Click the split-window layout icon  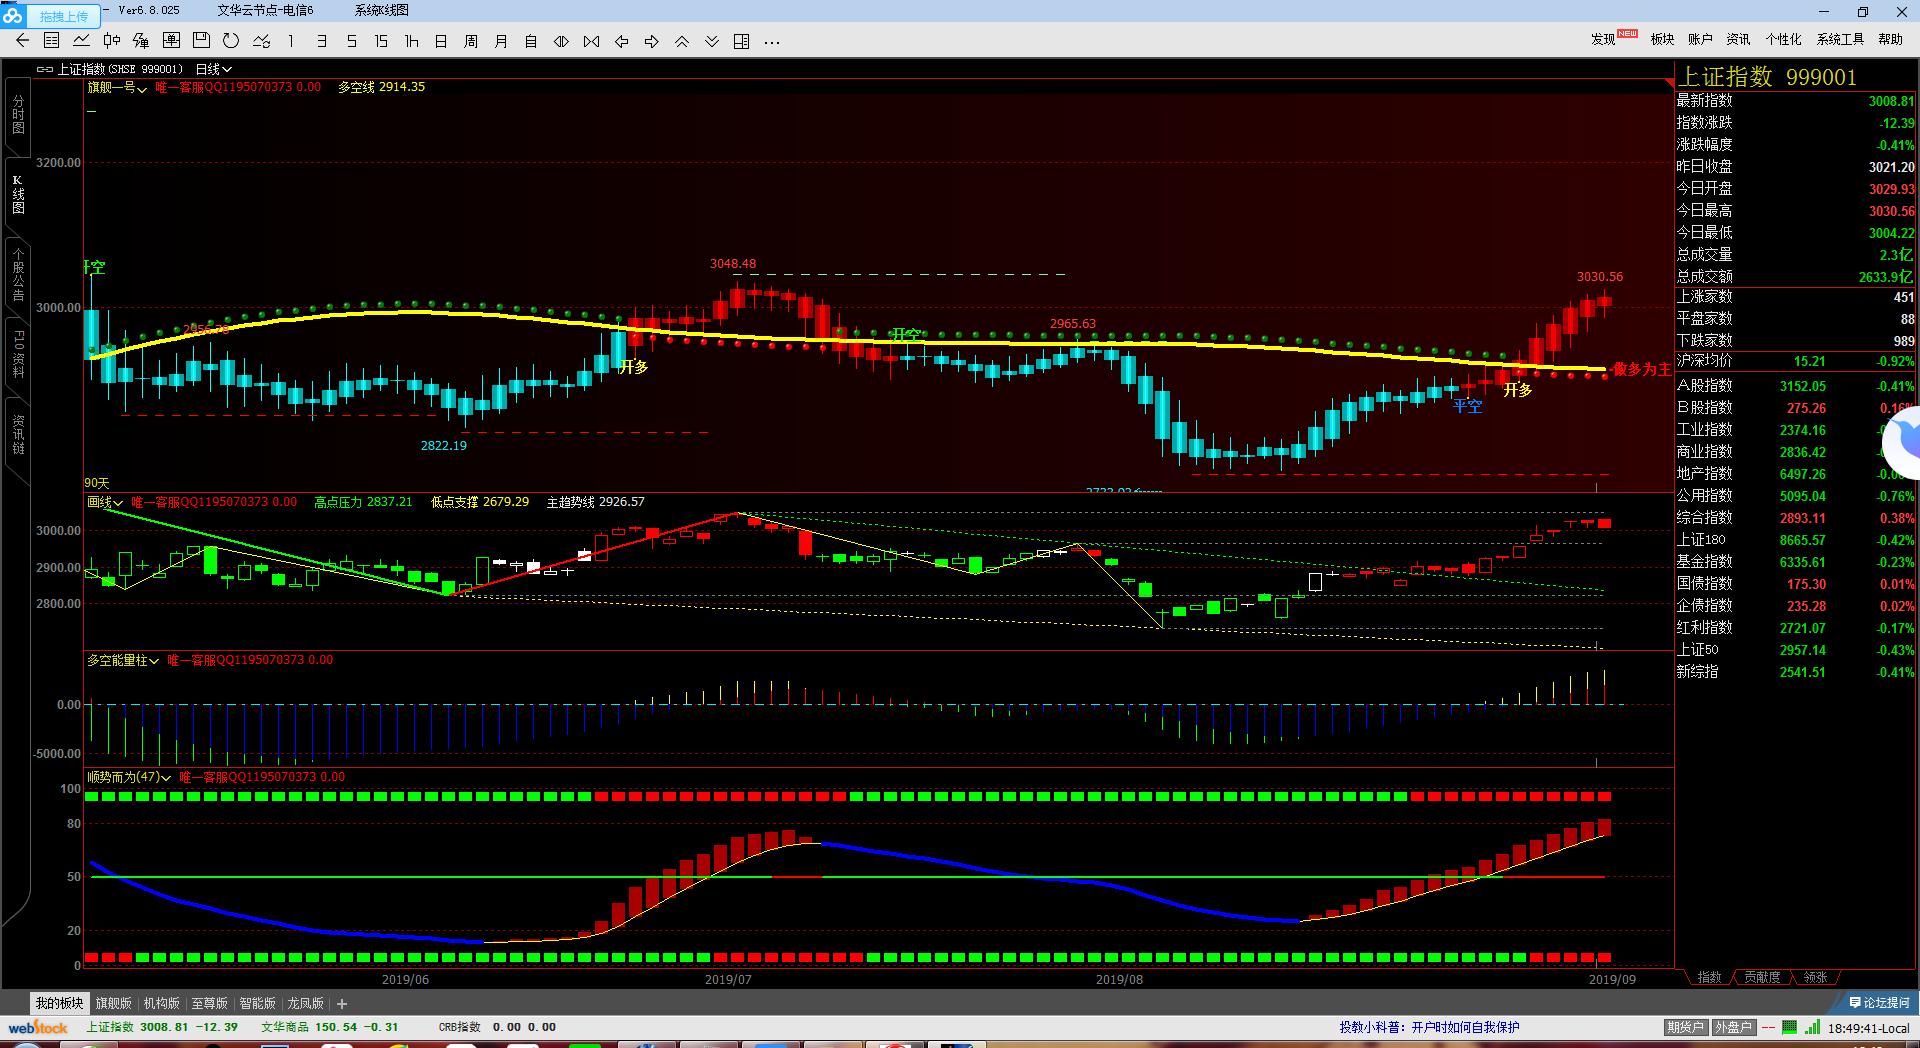742,41
